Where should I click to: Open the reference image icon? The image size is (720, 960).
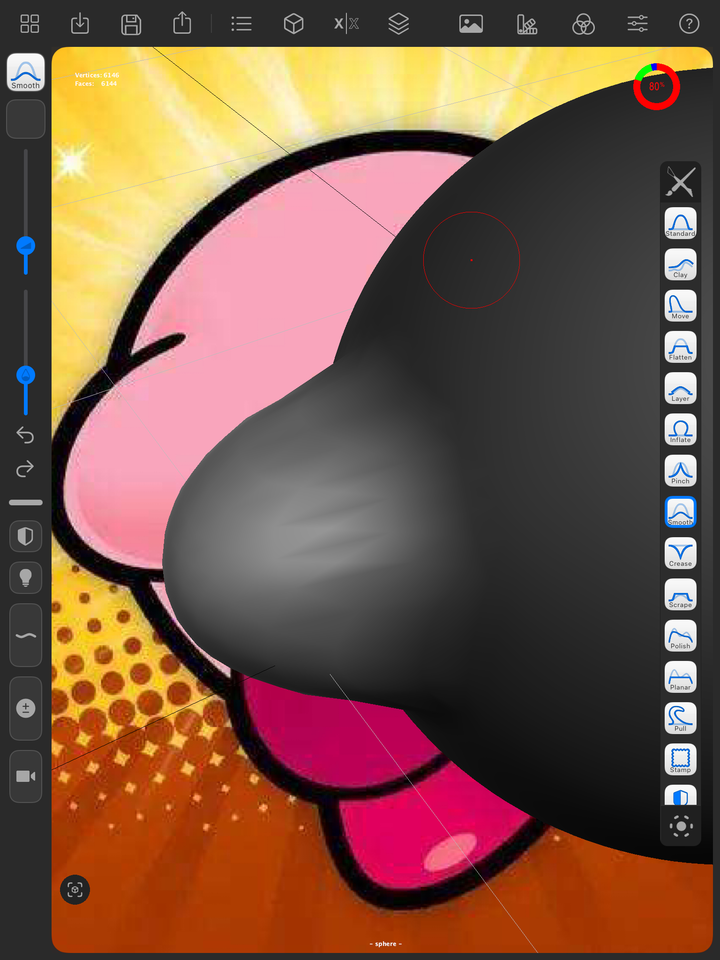[x=471, y=24]
